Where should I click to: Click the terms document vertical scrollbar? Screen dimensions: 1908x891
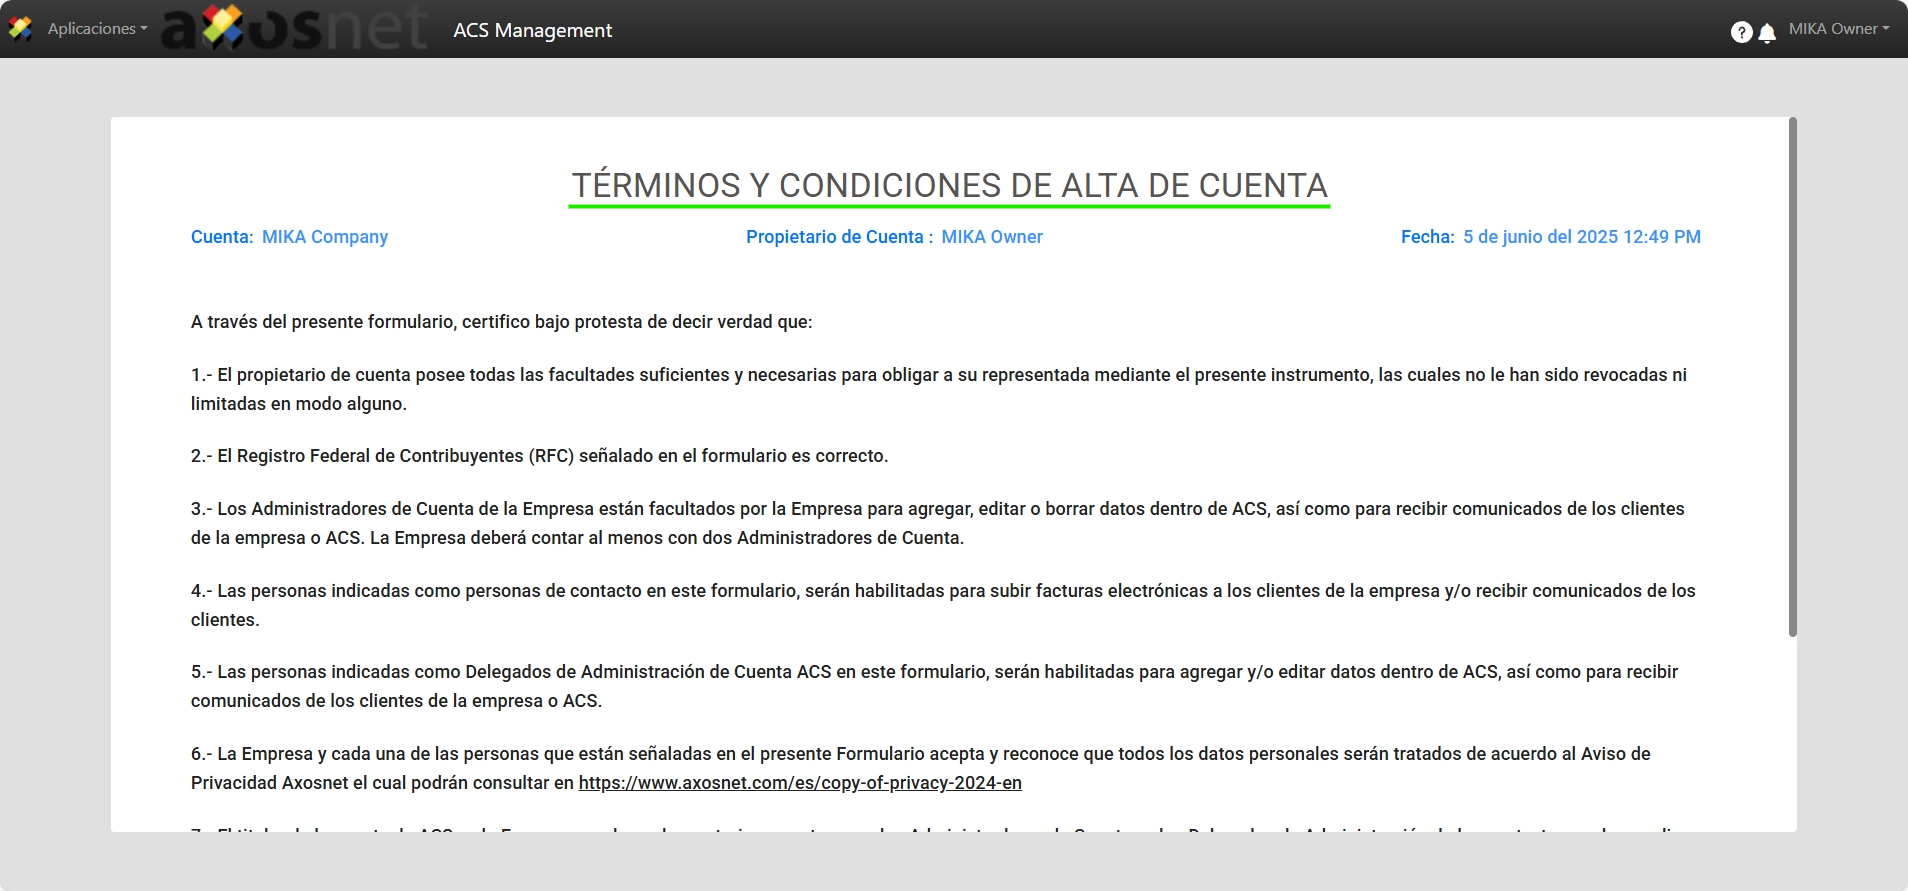(1792, 377)
